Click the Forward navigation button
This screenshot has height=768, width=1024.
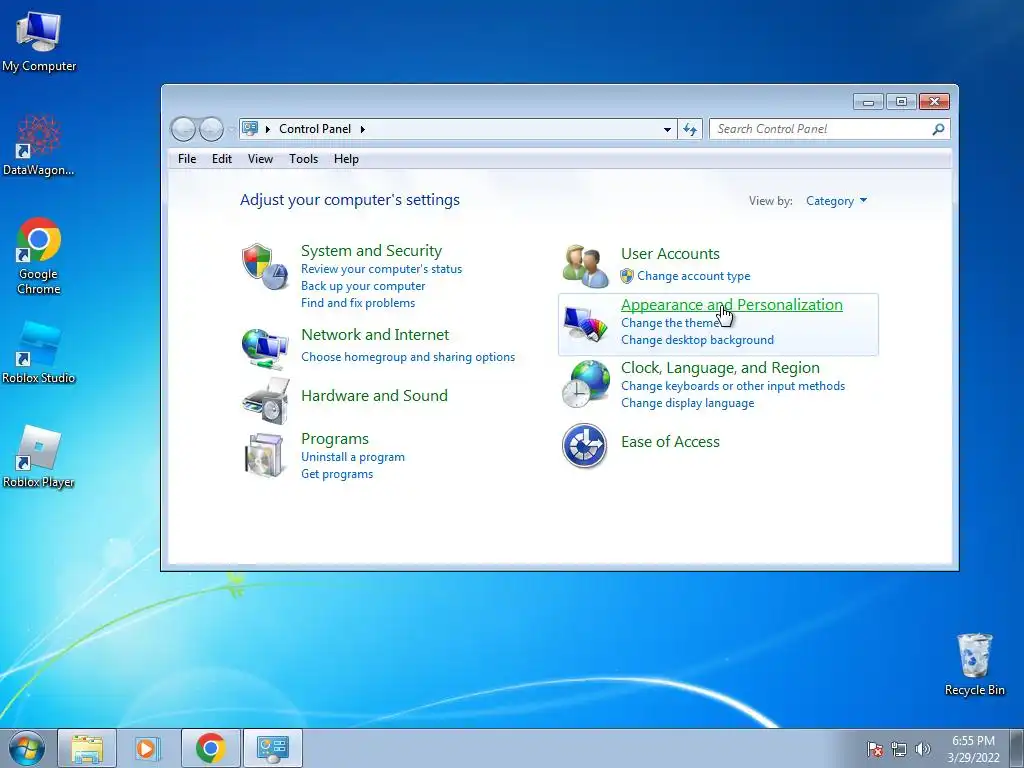click(211, 129)
